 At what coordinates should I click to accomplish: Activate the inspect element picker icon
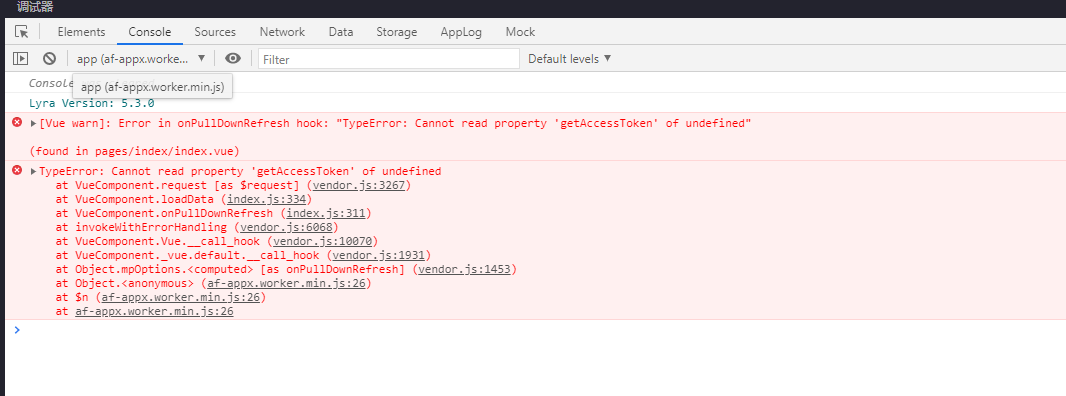(22, 32)
